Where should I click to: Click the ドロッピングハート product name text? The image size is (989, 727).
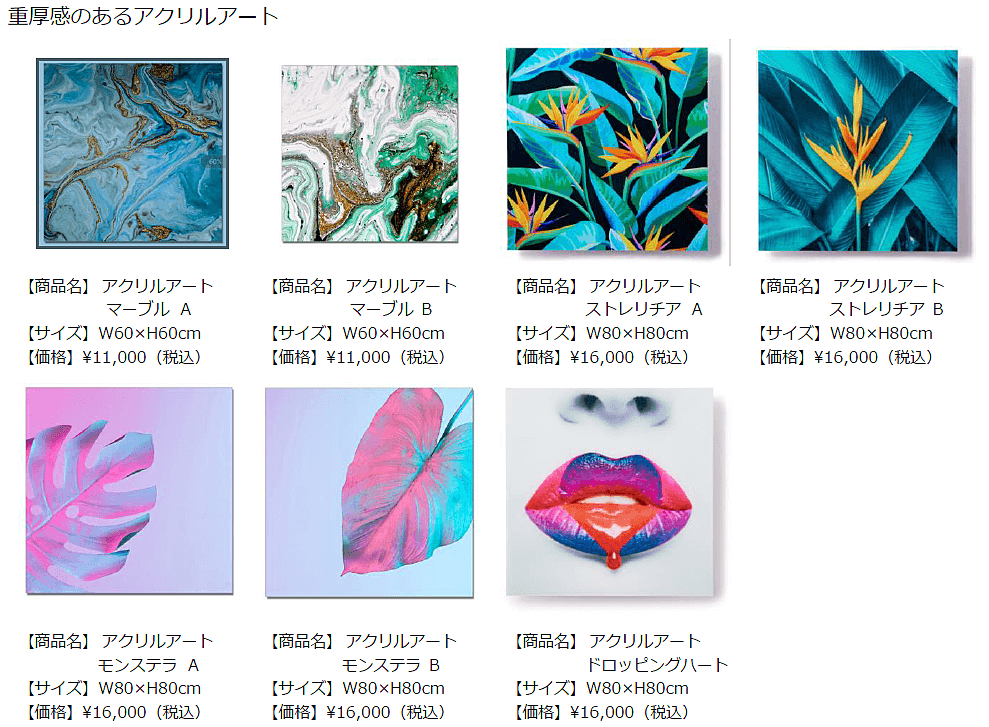coord(657,665)
